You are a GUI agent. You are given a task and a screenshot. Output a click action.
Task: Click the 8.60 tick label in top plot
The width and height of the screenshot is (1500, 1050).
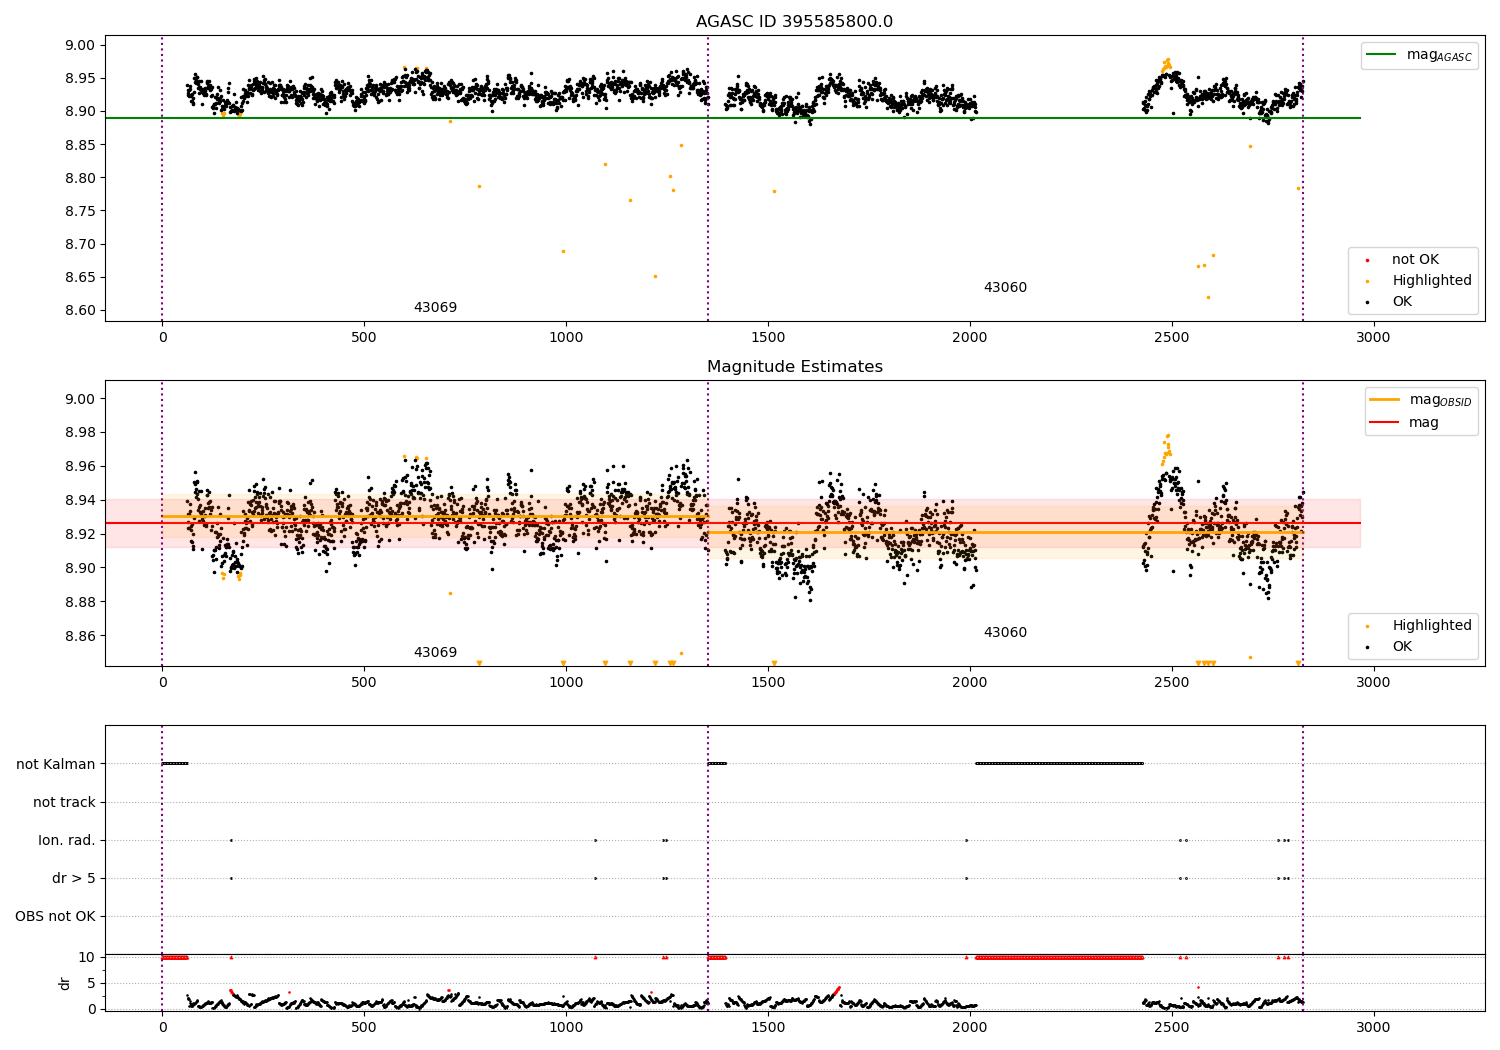[79, 310]
